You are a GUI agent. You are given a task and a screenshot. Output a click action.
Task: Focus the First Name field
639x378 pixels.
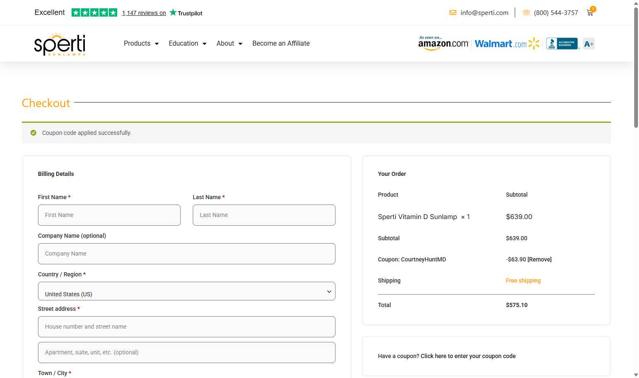[109, 215]
